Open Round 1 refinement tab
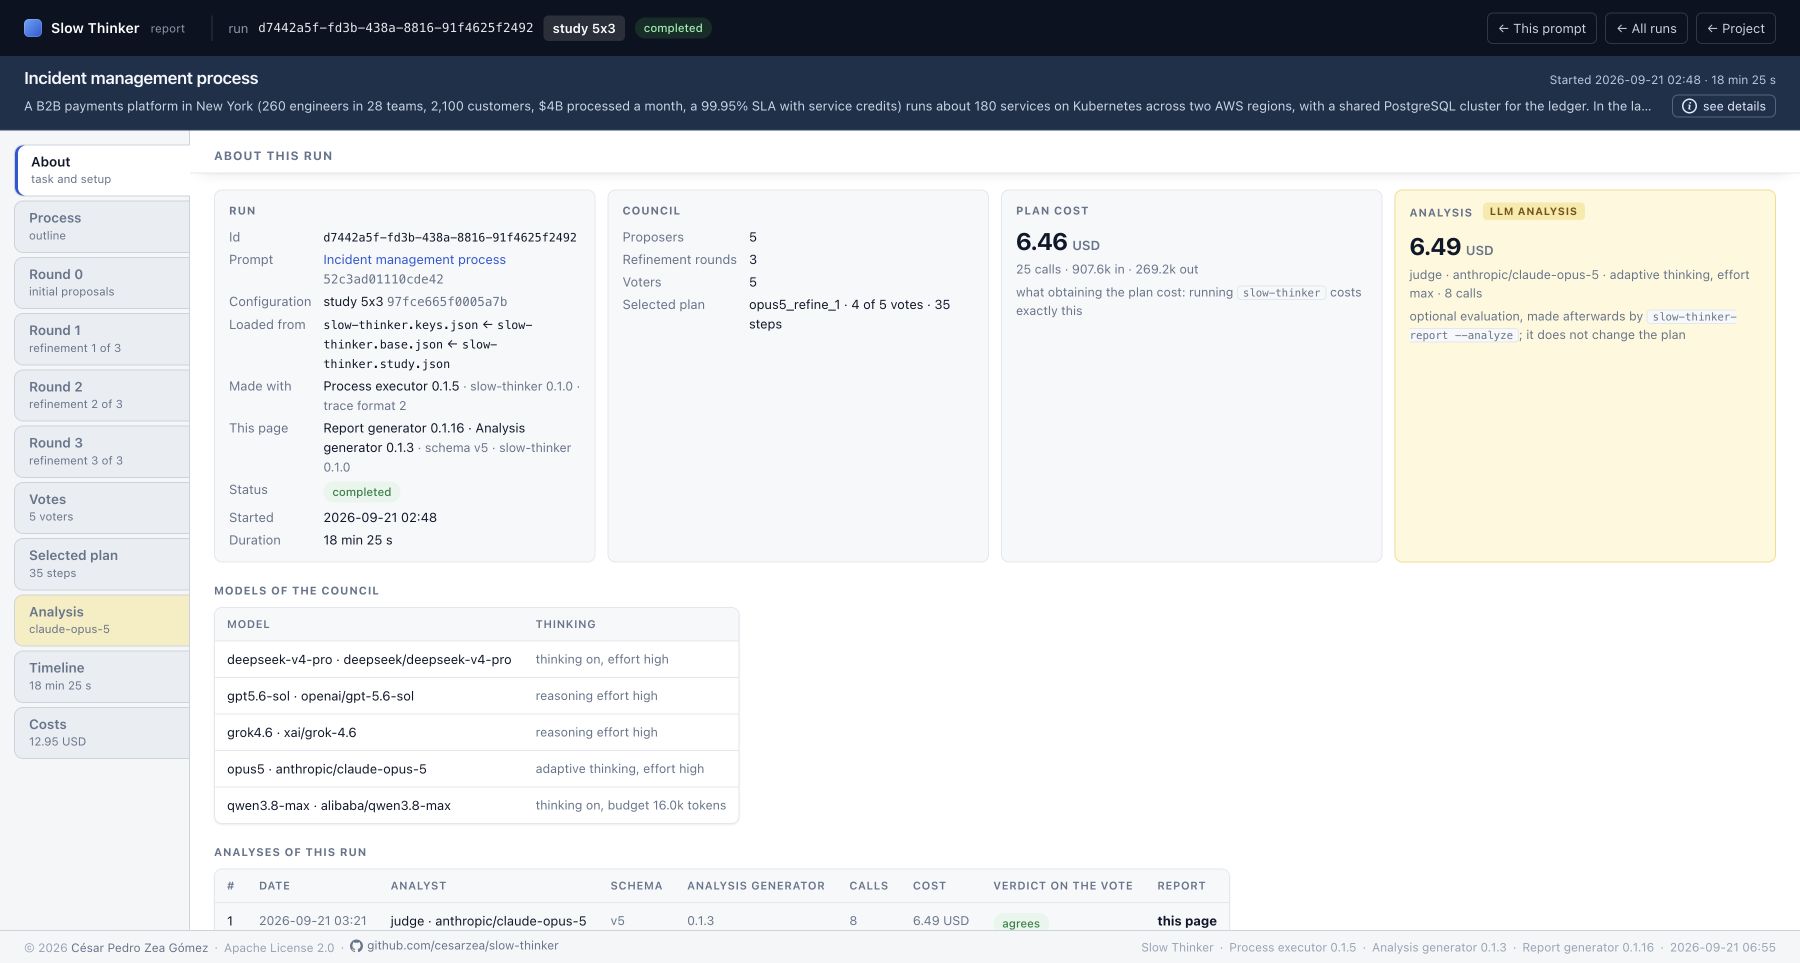Screen dimensions: 1800x963 click(x=102, y=339)
